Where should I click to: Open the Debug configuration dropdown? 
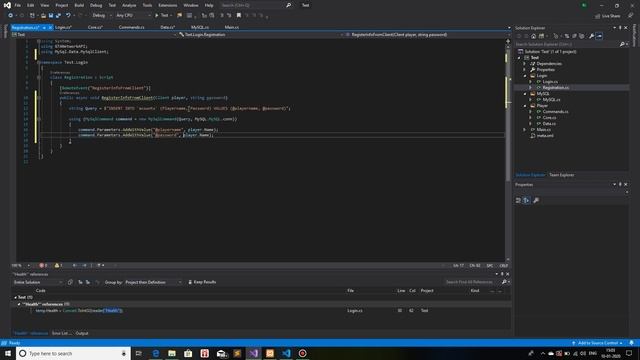[101, 16]
